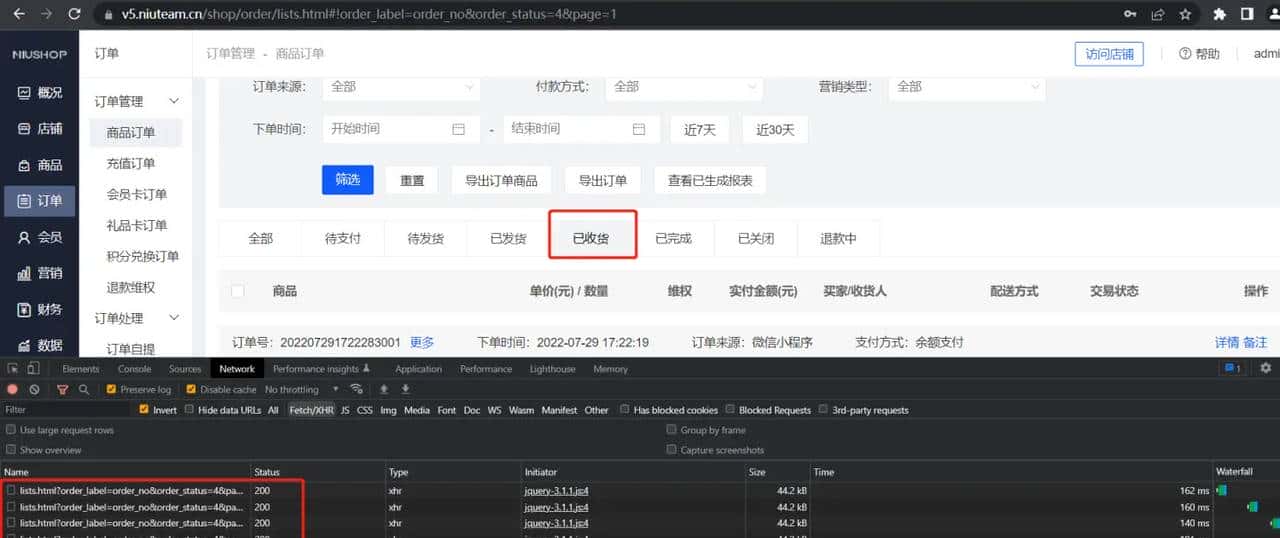This screenshot has height=538, width=1280.
Task: Stop recording network log (red dot)
Action: point(13,389)
